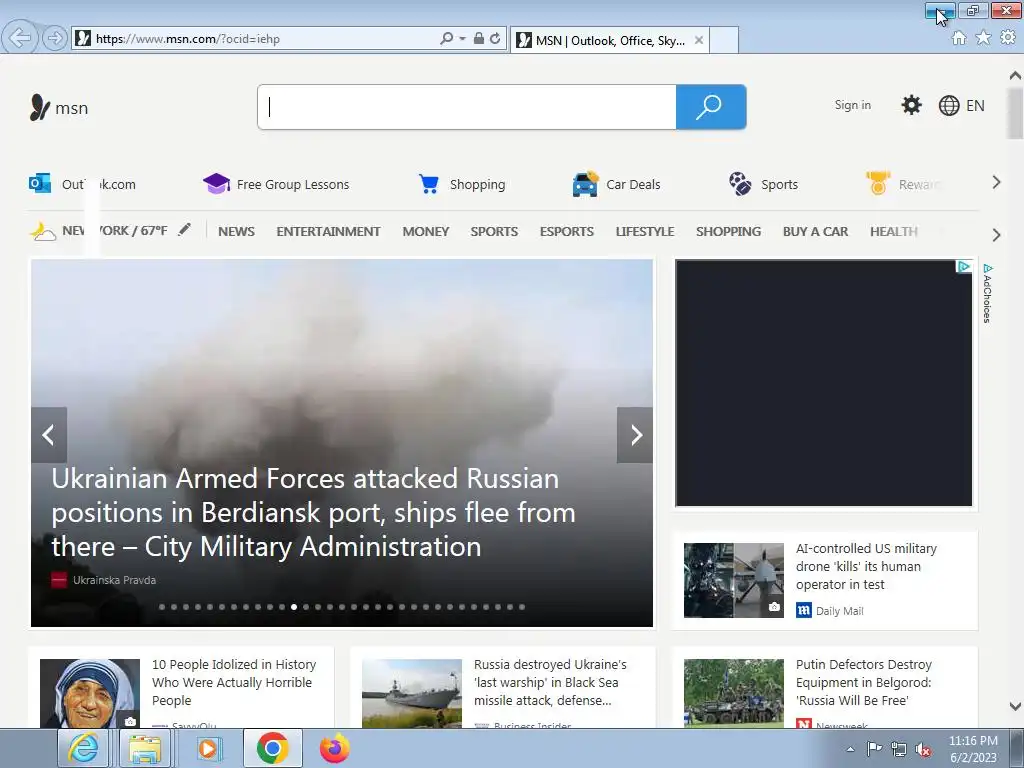Open Free Group Lessons shortcut

[x=276, y=184]
